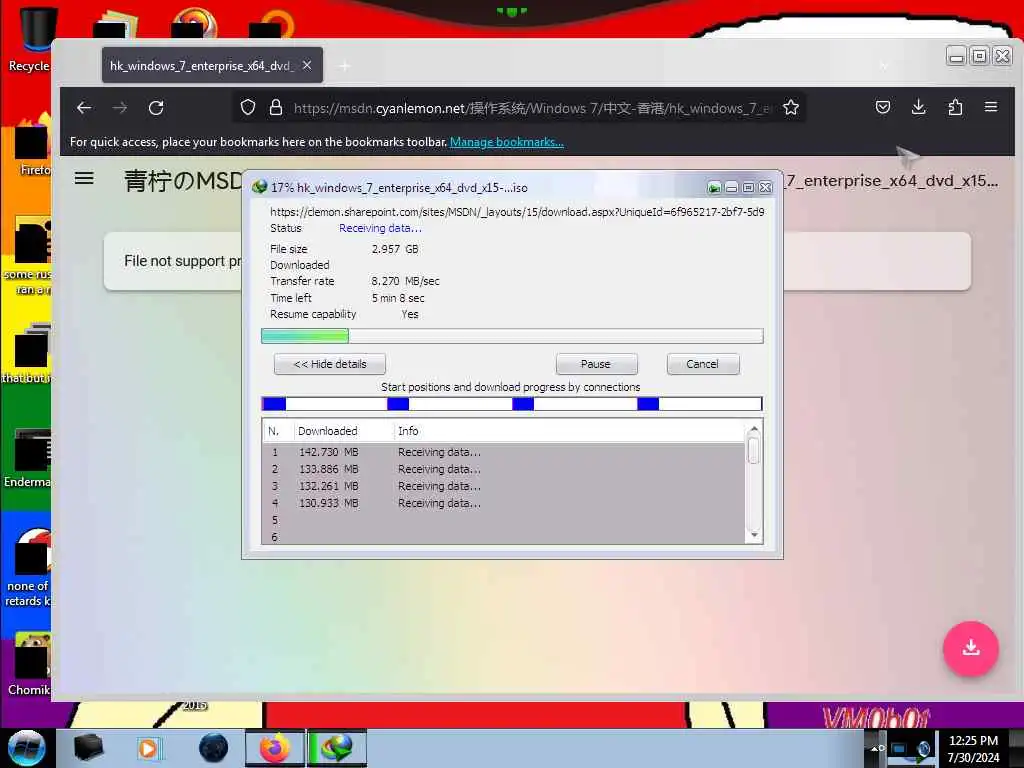The height and width of the screenshot is (768, 1024).
Task: Pause the ISO download
Action: pyautogui.click(x=596, y=364)
